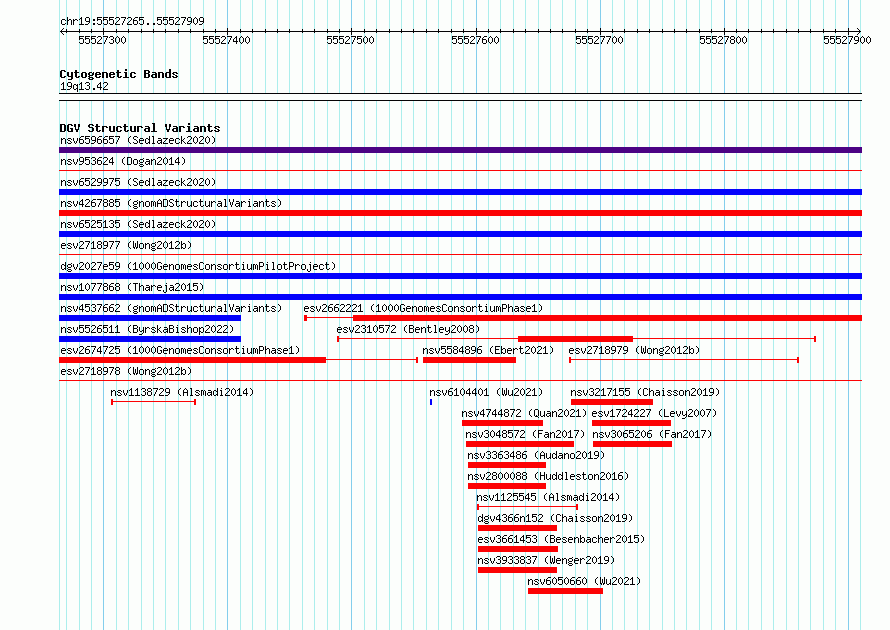Click the 55527900 ruler position label
Screen dimensions: 890x630
pyautogui.click(x=847, y=40)
